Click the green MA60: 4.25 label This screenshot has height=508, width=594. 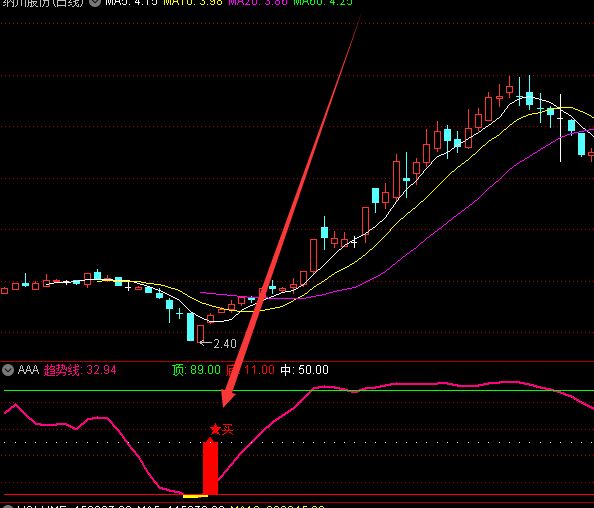click(x=323, y=2)
